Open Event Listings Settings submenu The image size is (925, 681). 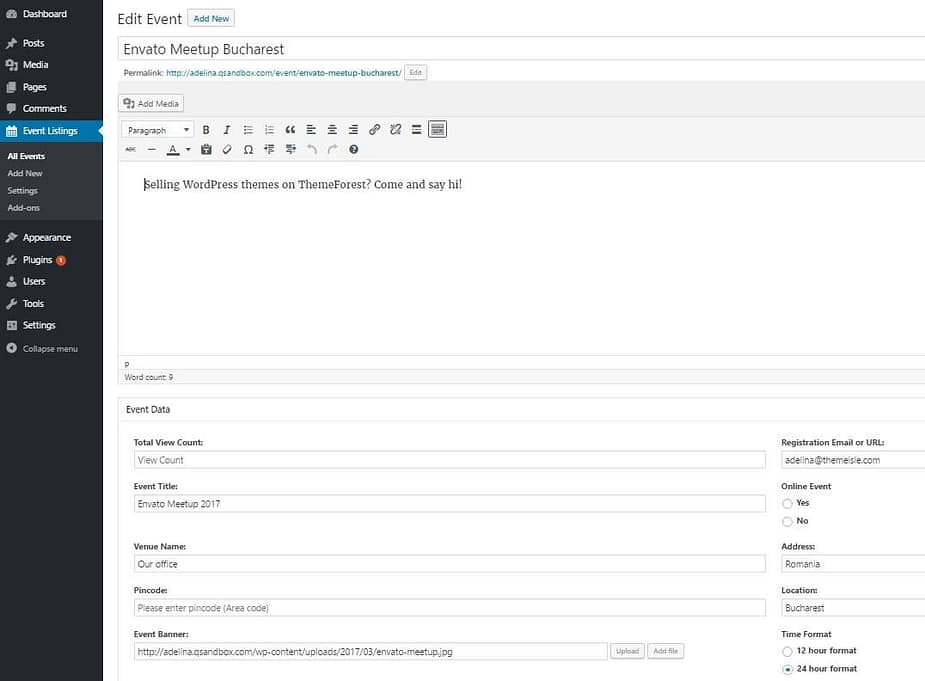[22, 191]
